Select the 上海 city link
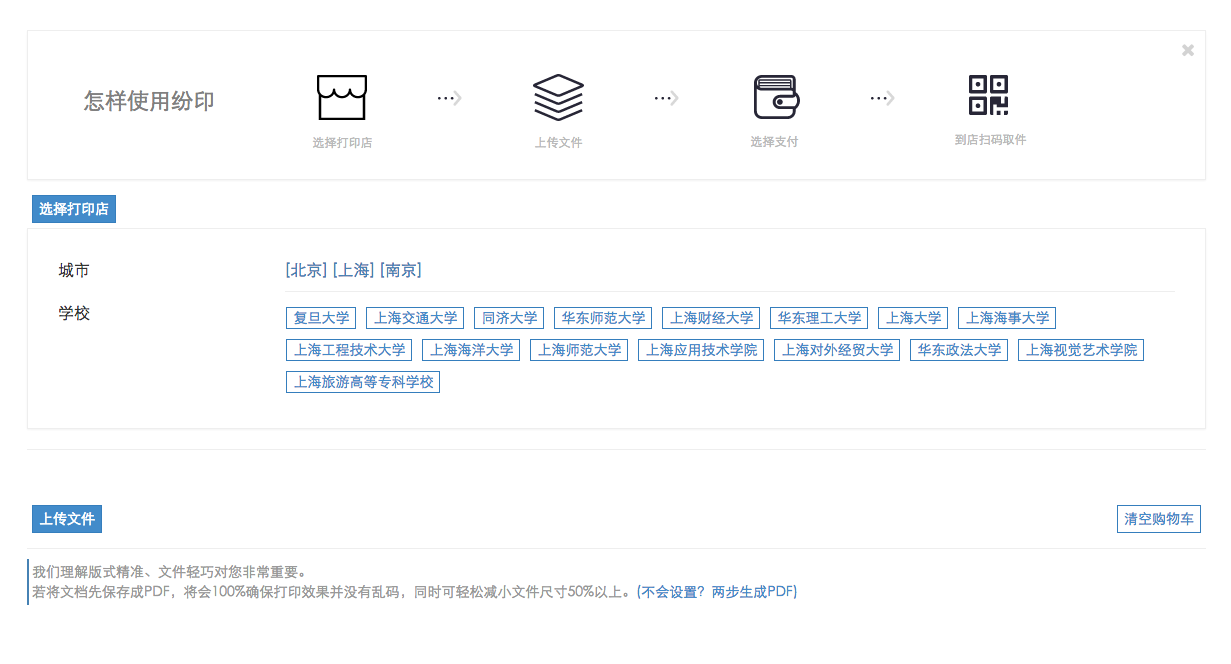This screenshot has width=1231, height=664. click(353, 270)
